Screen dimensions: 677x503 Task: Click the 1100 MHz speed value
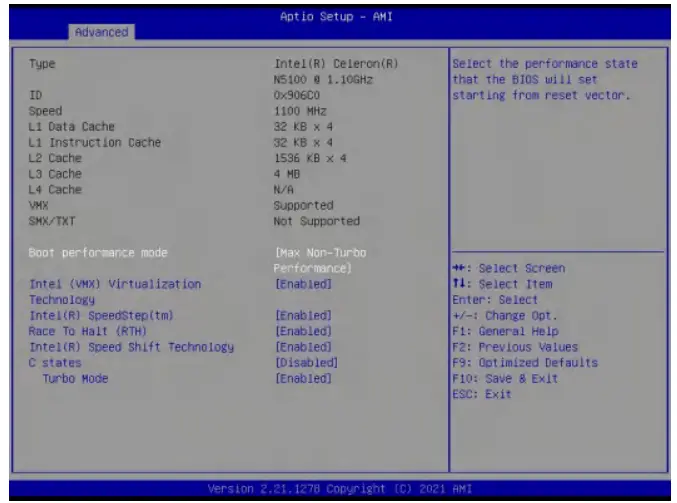300,111
